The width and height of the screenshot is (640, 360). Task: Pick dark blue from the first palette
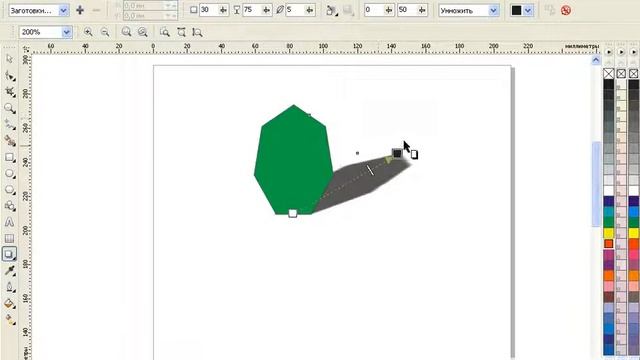[x=609, y=201]
